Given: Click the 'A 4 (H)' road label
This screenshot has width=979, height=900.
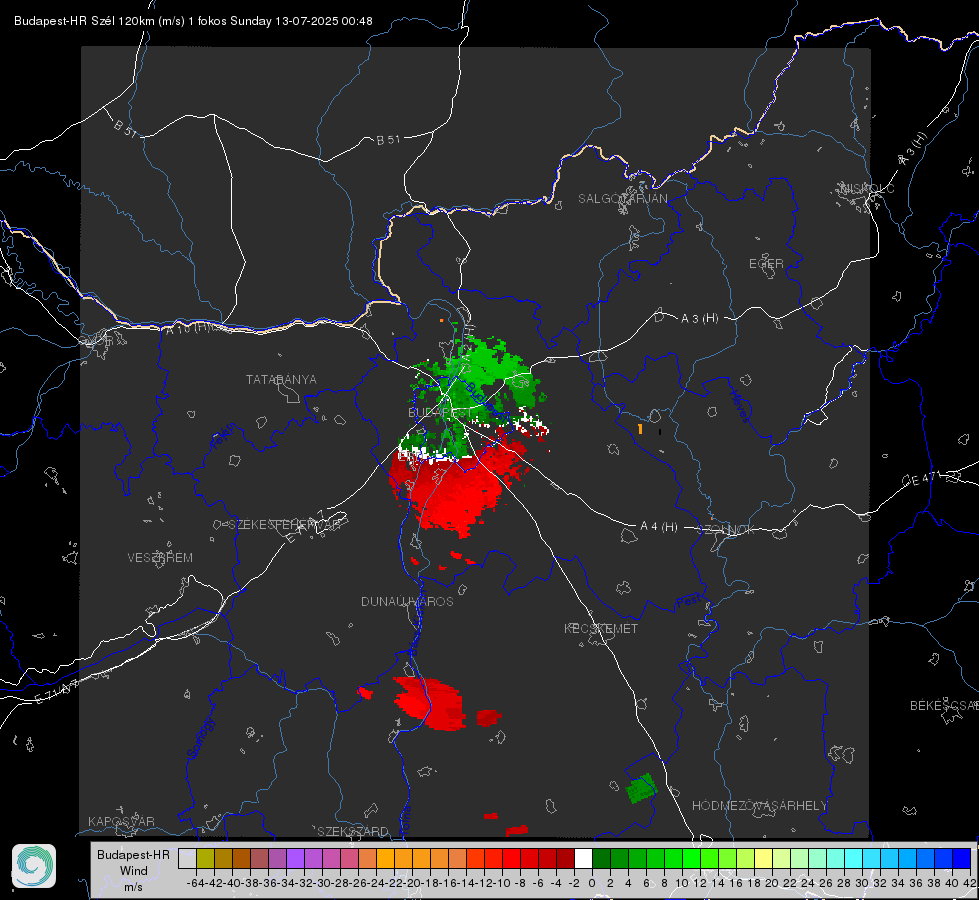Looking at the screenshot, I should (x=659, y=527).
